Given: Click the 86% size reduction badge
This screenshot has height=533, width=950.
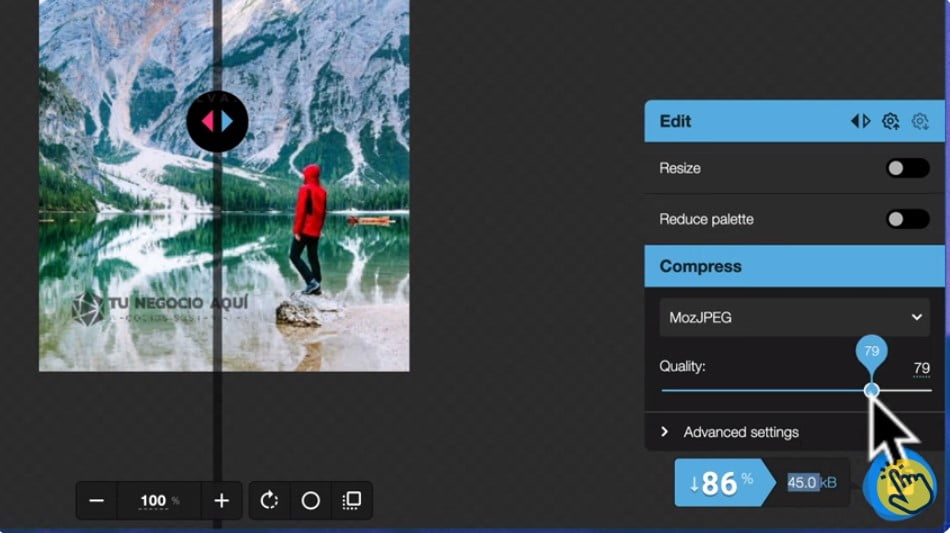Looking at the screenshot, I should point(724,483).
